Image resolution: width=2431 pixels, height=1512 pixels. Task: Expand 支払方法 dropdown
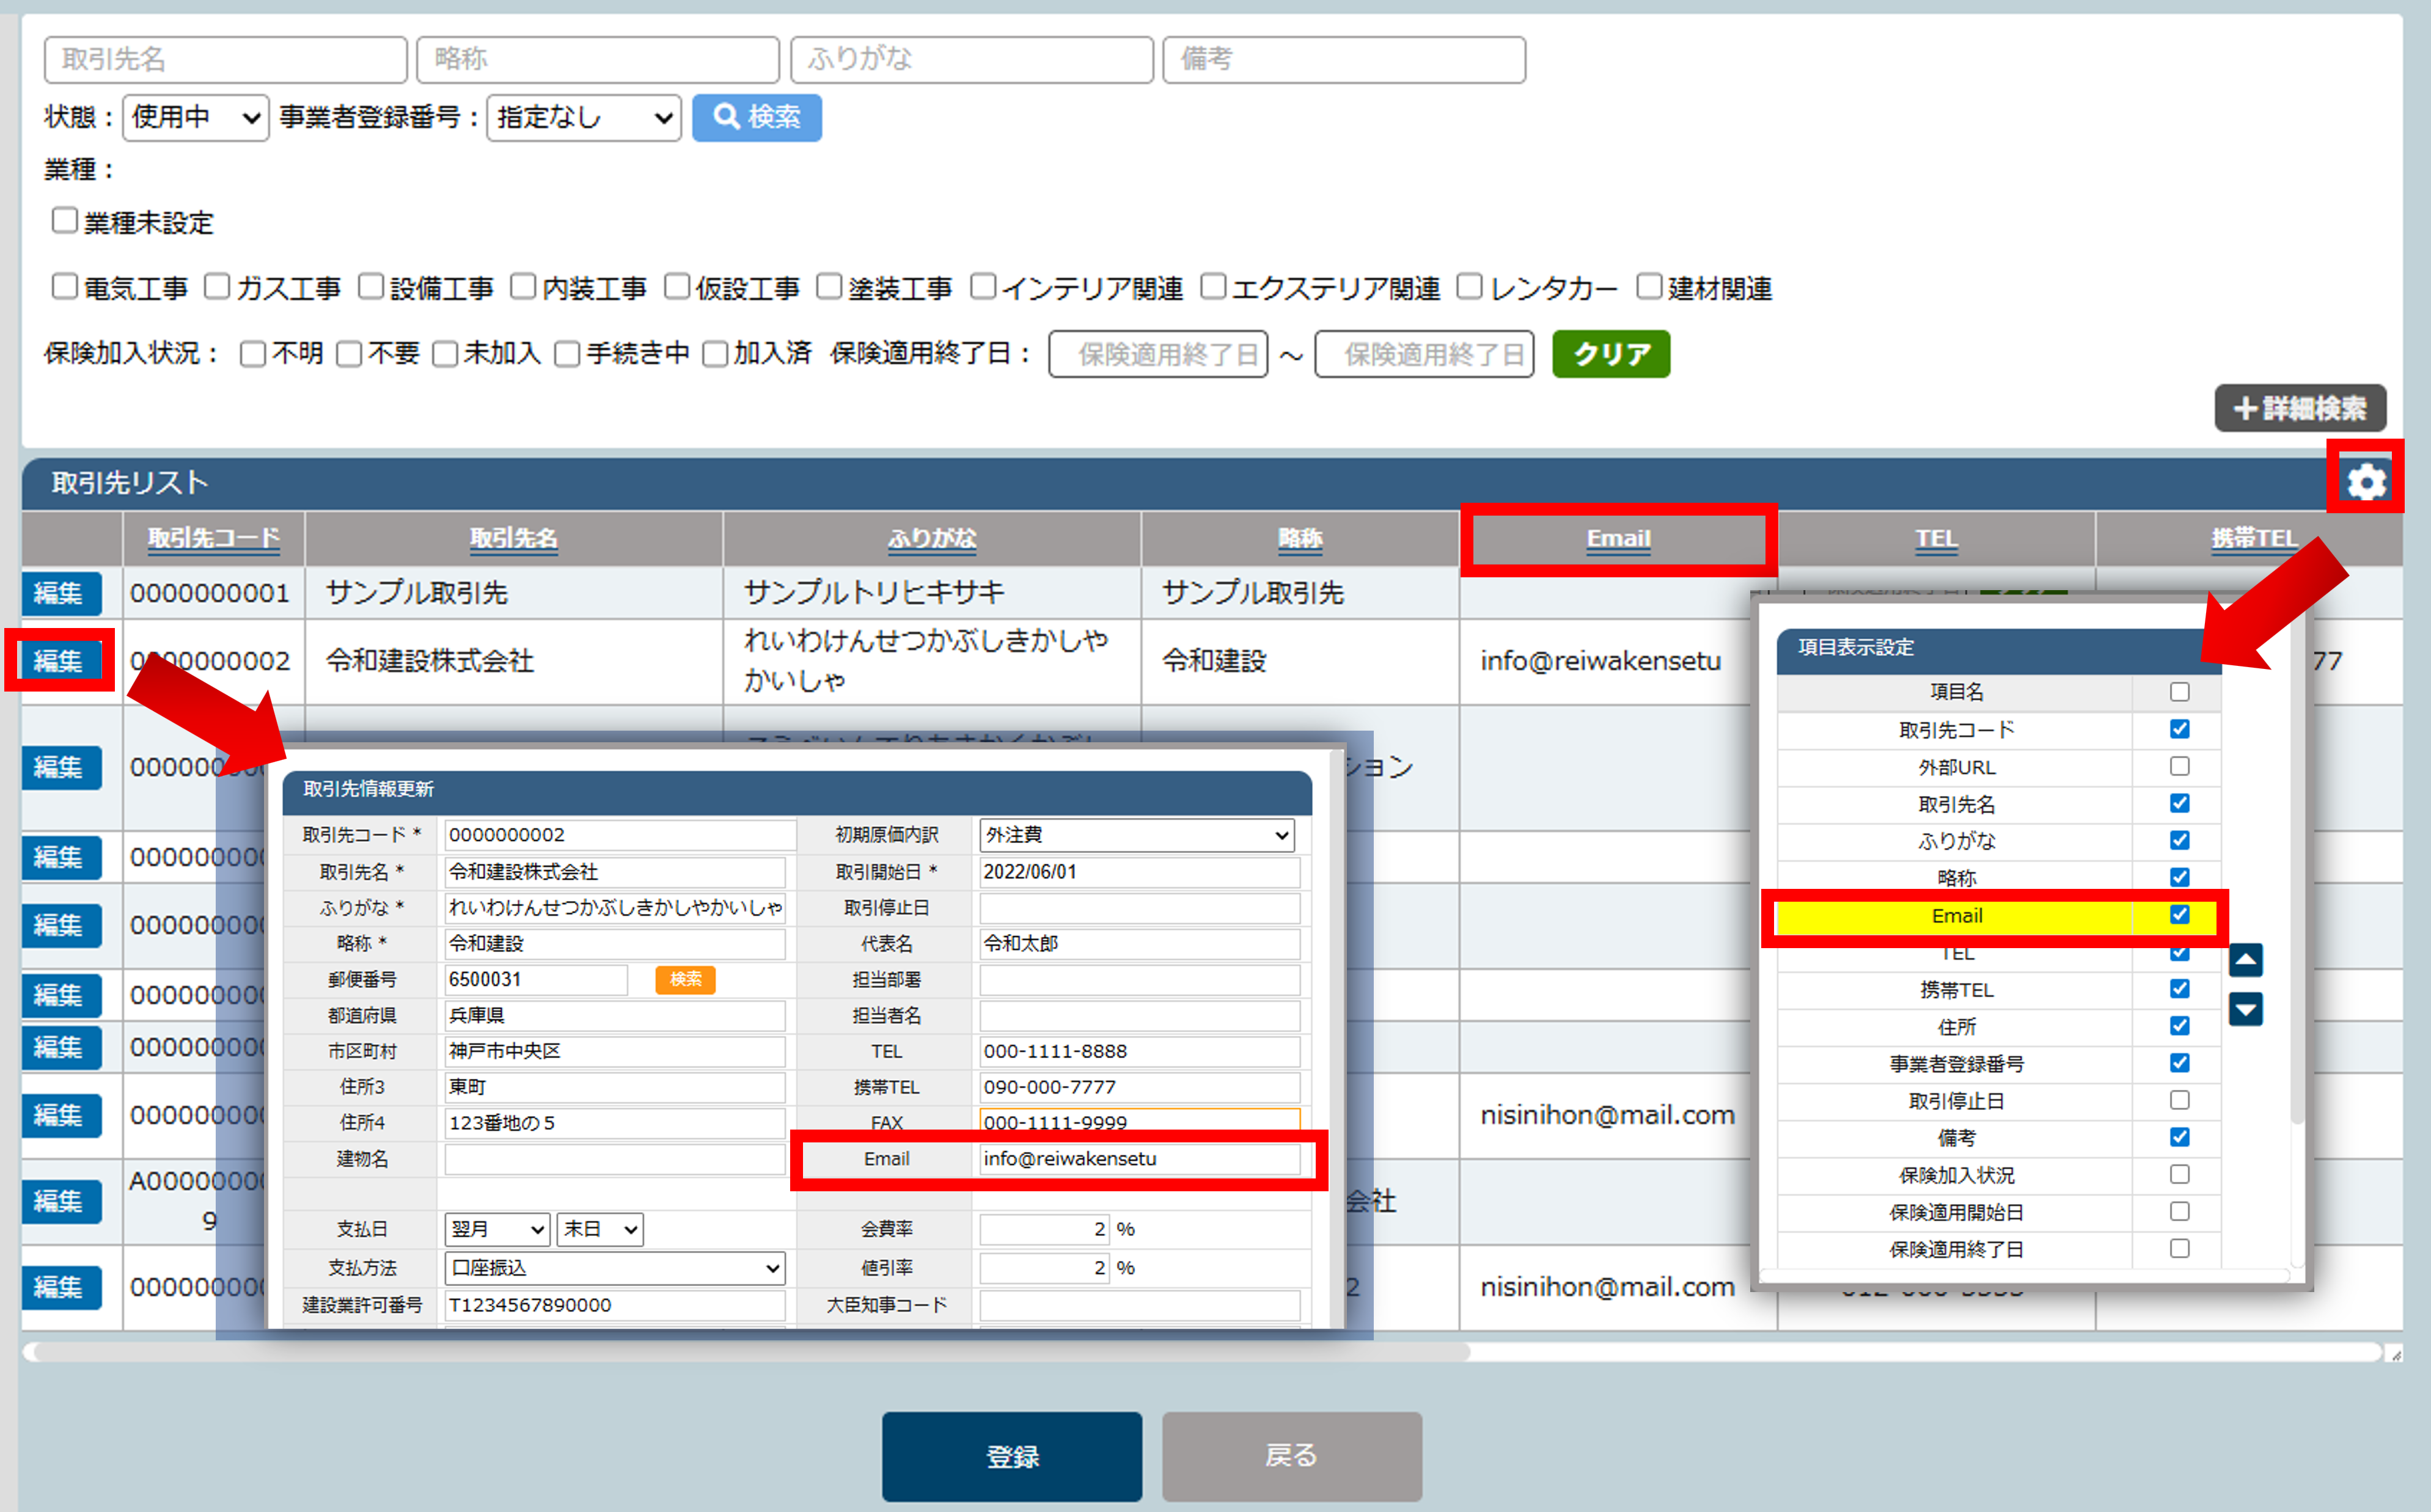tap(614, 1267)
